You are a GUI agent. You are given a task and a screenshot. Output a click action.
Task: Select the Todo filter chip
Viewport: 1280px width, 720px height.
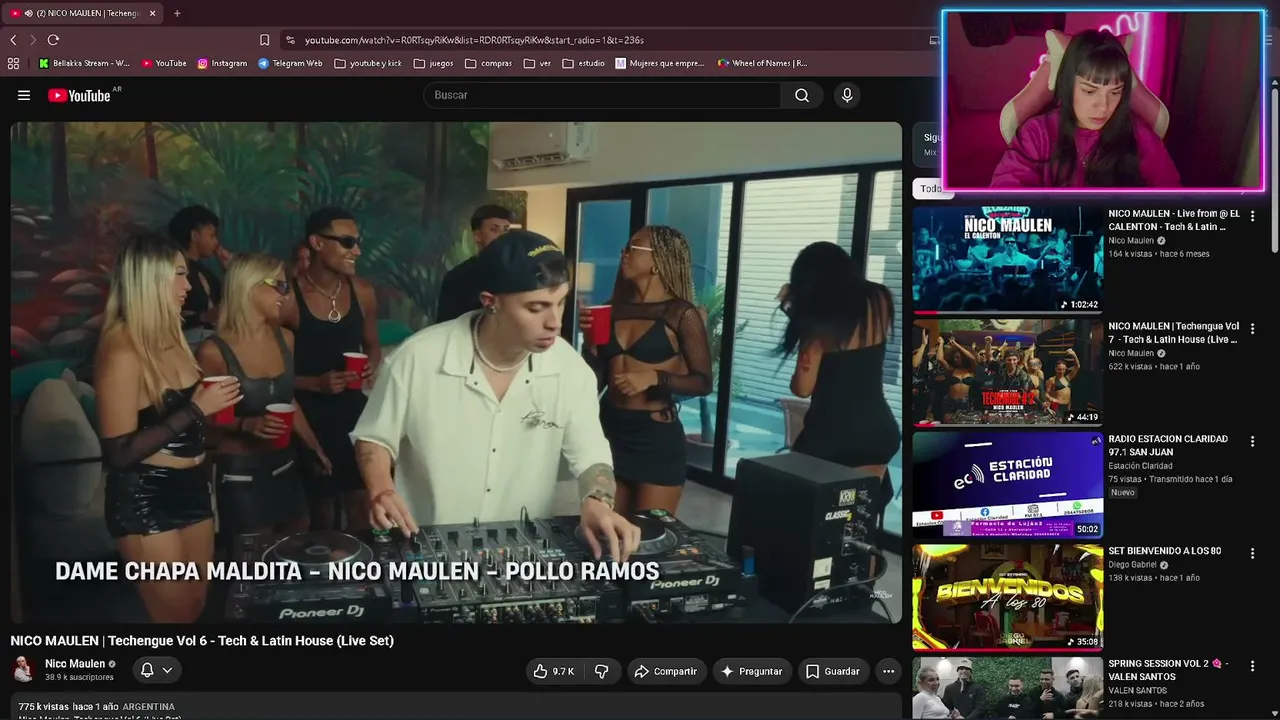[x=930, y=188]
